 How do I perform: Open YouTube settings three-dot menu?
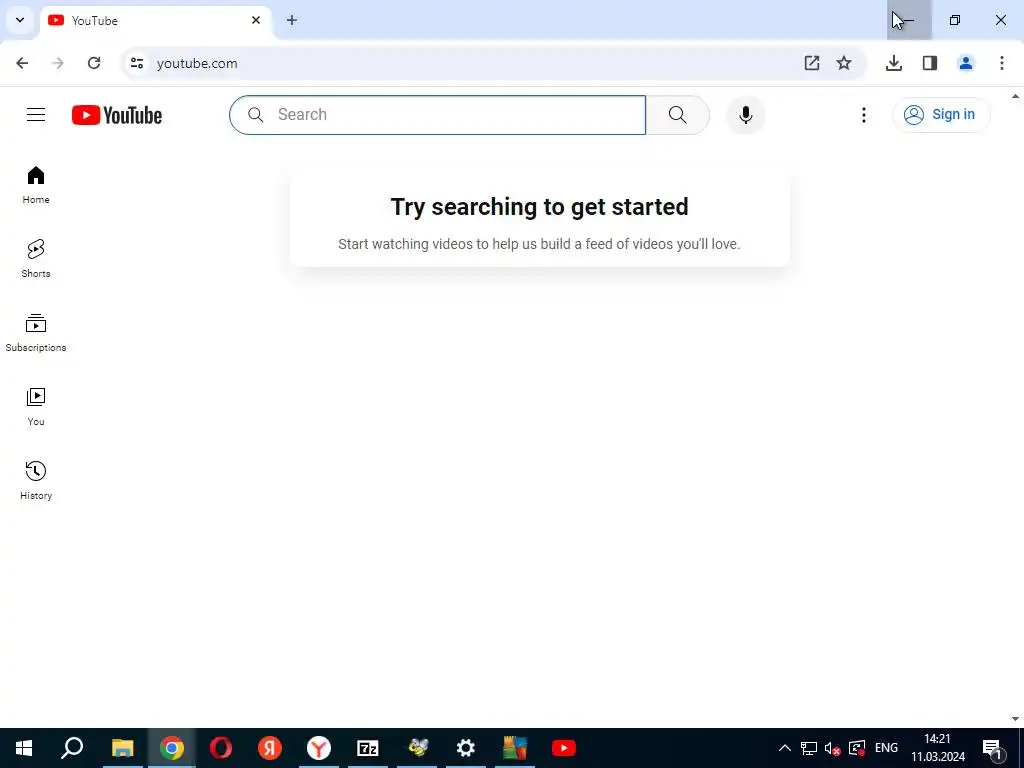(x=863, y=115)
